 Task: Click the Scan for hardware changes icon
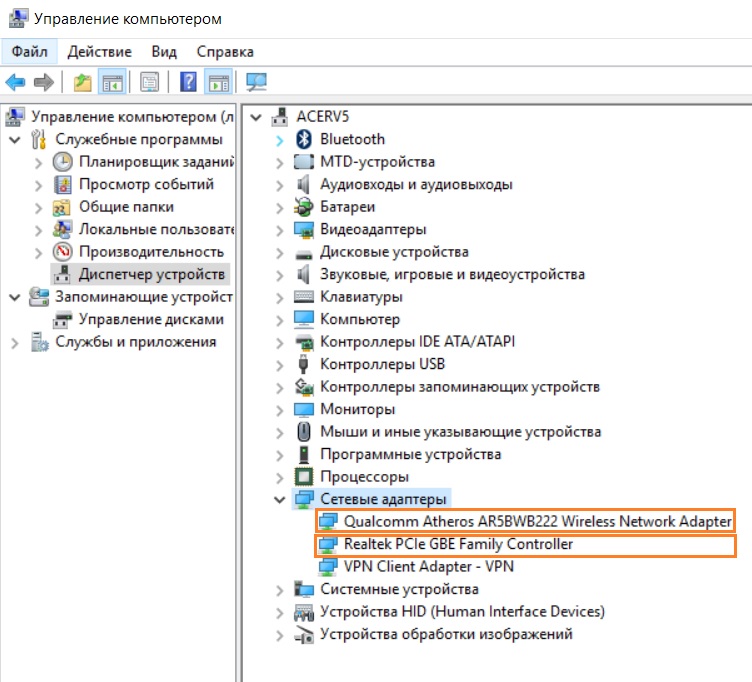pos(256,82)
